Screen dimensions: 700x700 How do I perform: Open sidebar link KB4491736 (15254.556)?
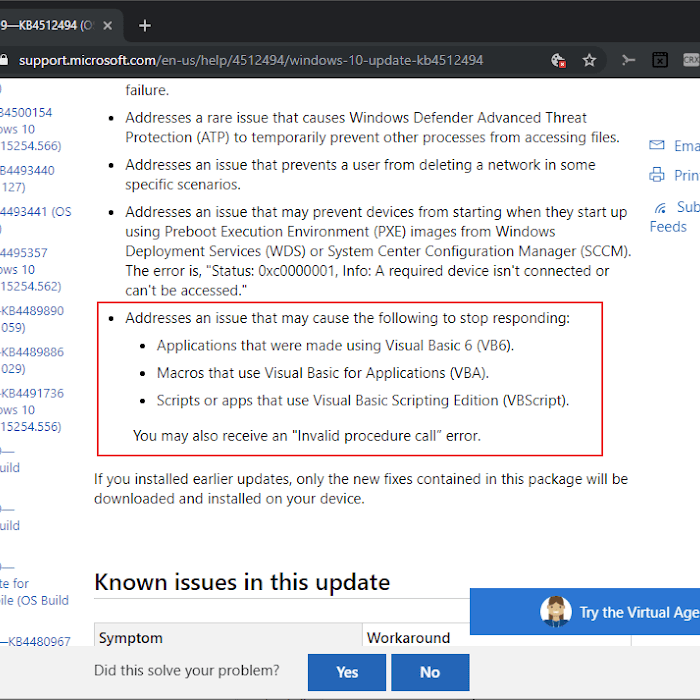pos(32,409)
